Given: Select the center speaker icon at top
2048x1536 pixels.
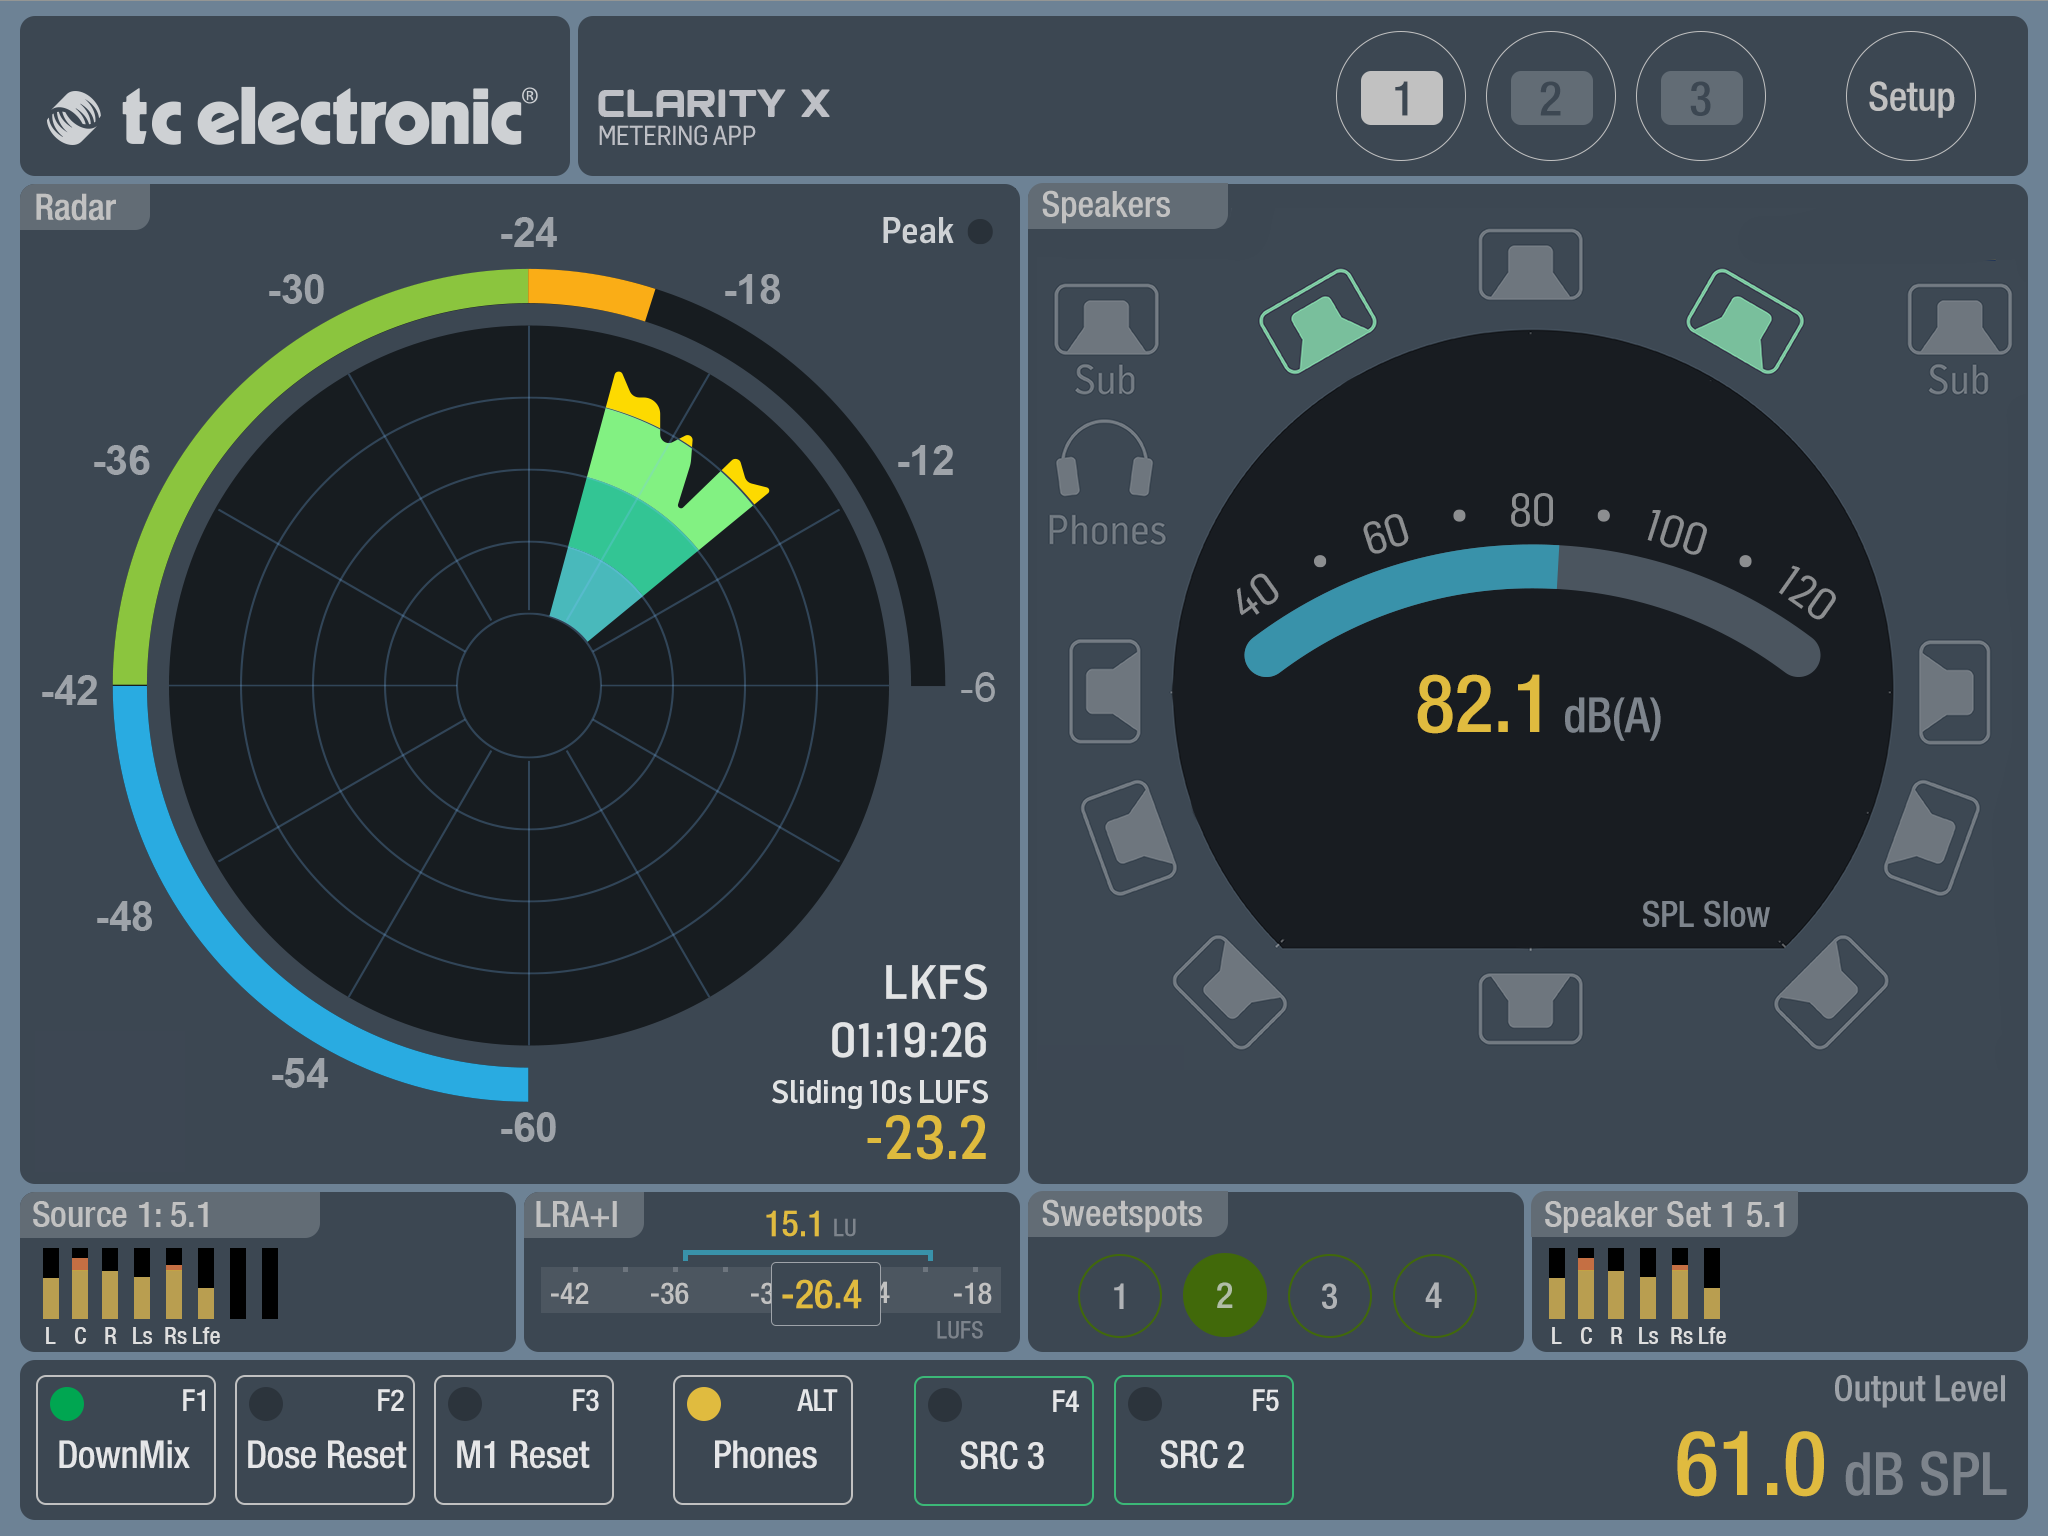Looking at the screenshot, I should point(1530,265).
